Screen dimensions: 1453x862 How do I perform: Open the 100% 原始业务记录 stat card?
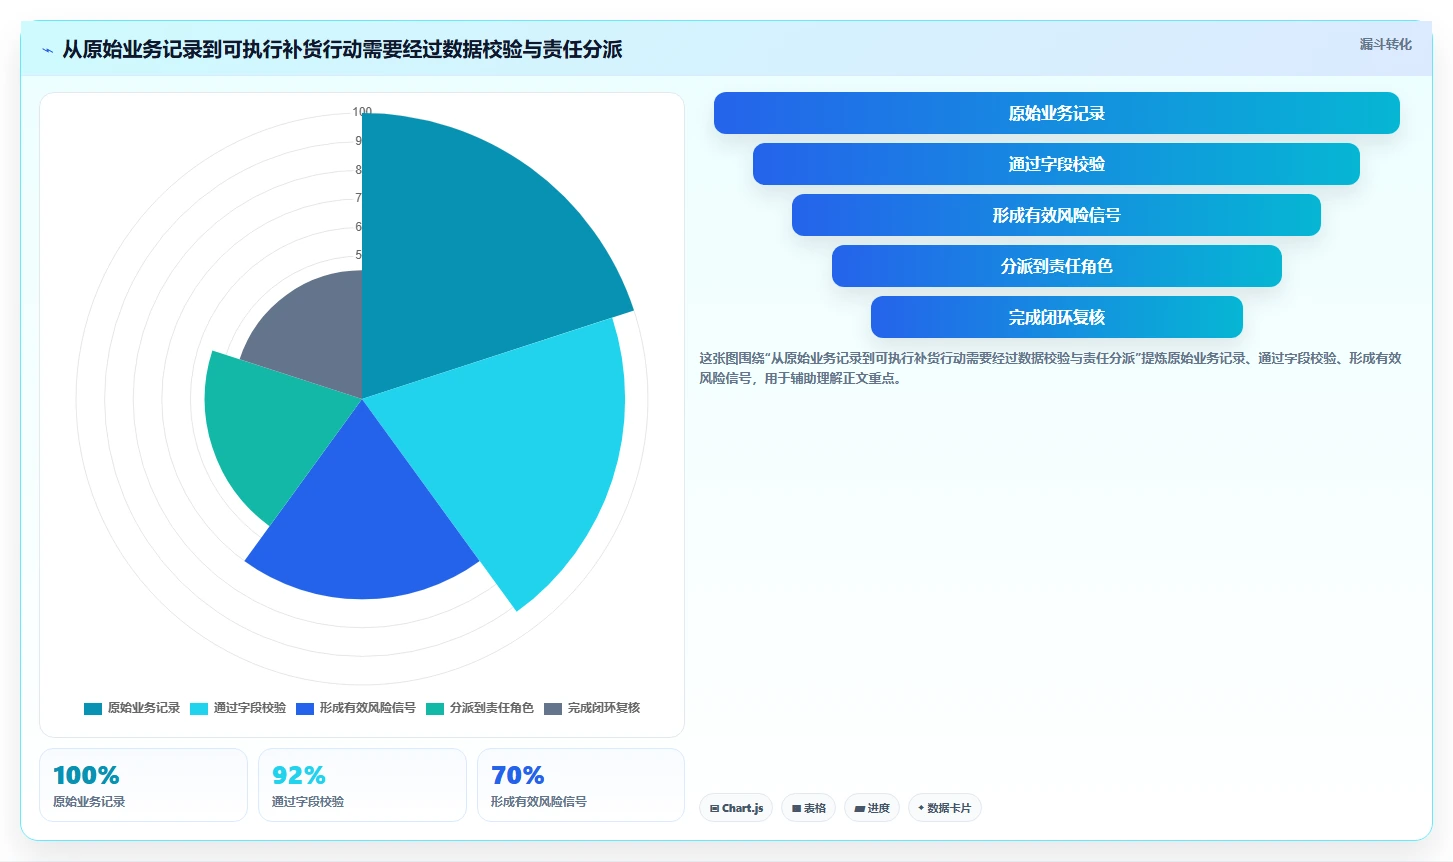point(143,785)
